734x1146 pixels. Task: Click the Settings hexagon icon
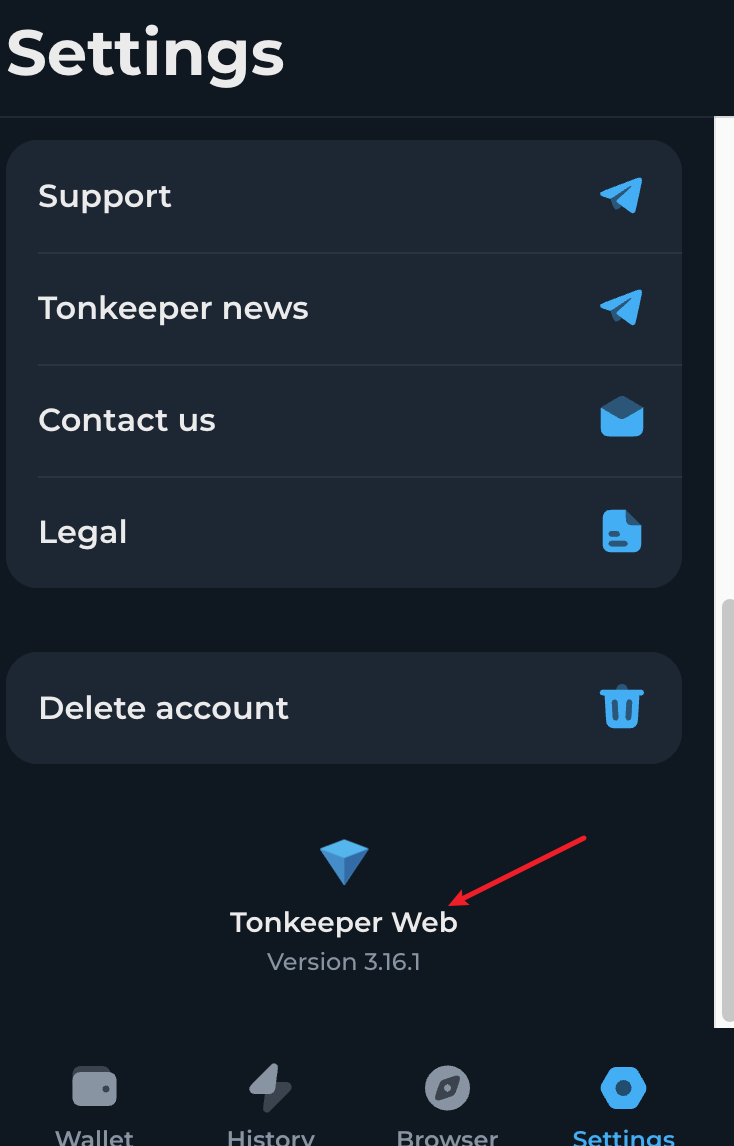pos(624,1088)
